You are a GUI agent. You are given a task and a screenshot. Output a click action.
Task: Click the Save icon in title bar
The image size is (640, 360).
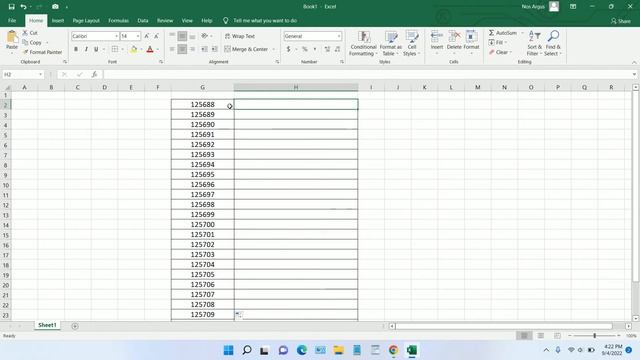click(11, 7)
